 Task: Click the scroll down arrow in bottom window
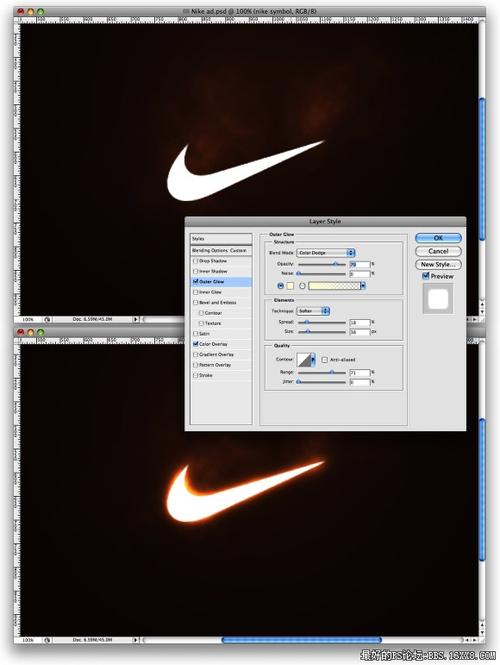pos(482,632)
